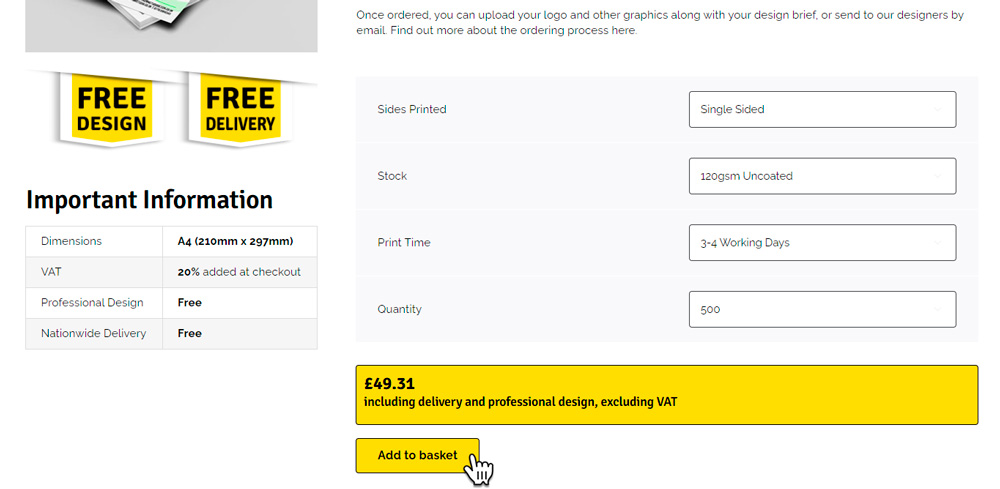The height and width of the screenshot is (489, 1000).
Task: Click the Stock field label
Action: tap(392, 176)
